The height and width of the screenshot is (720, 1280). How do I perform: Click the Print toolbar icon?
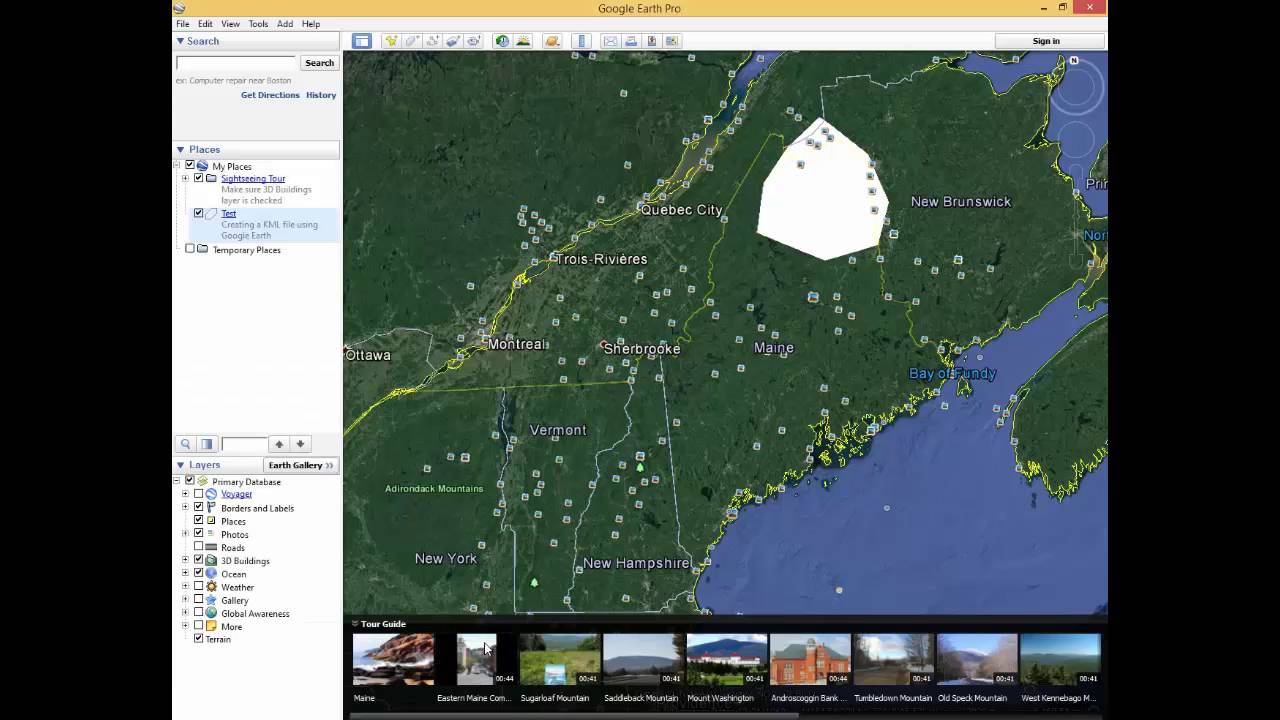coord(631,41)
